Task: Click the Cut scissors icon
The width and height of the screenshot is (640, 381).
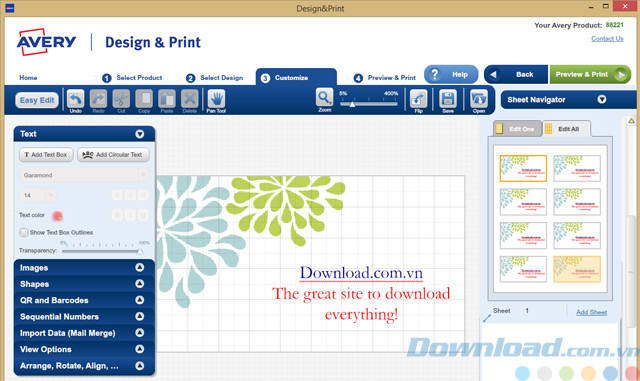Action: [x=121, y=99]
